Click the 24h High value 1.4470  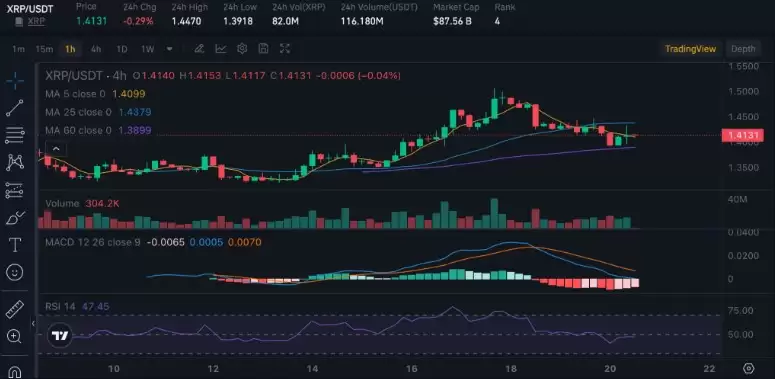point(186,21)
